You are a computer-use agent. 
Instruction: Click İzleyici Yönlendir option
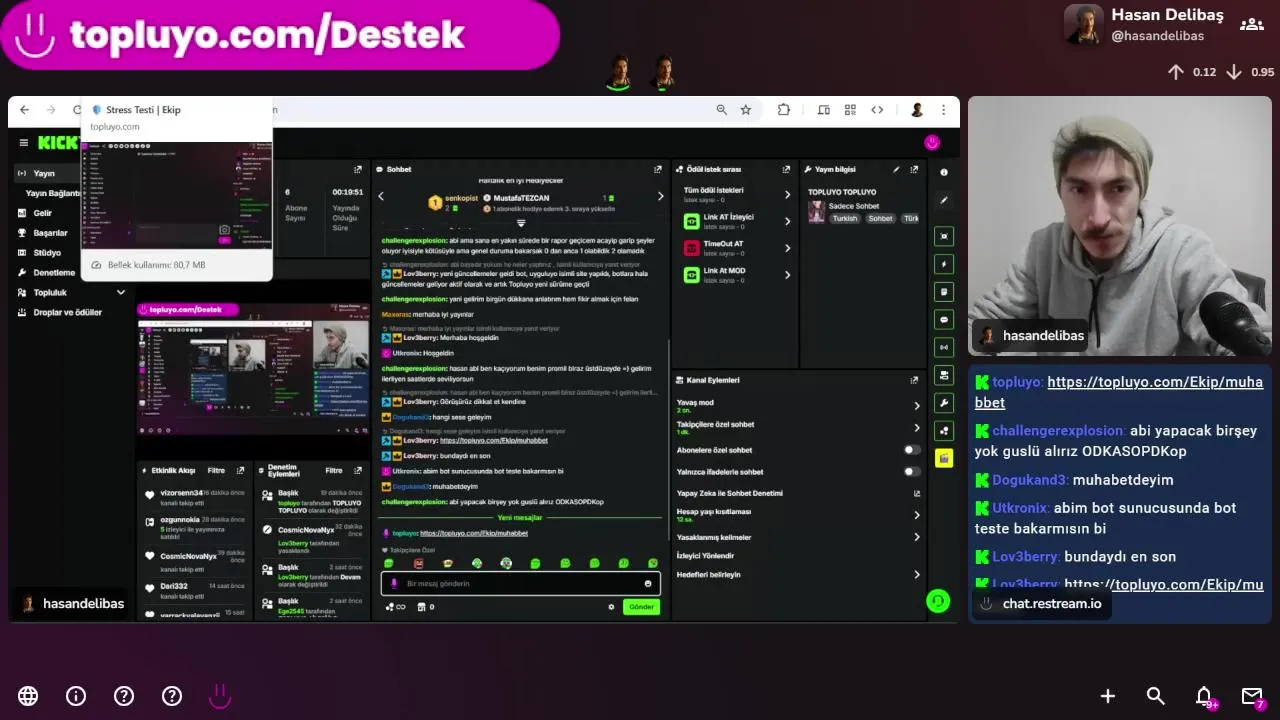click(x=706, y=556)
